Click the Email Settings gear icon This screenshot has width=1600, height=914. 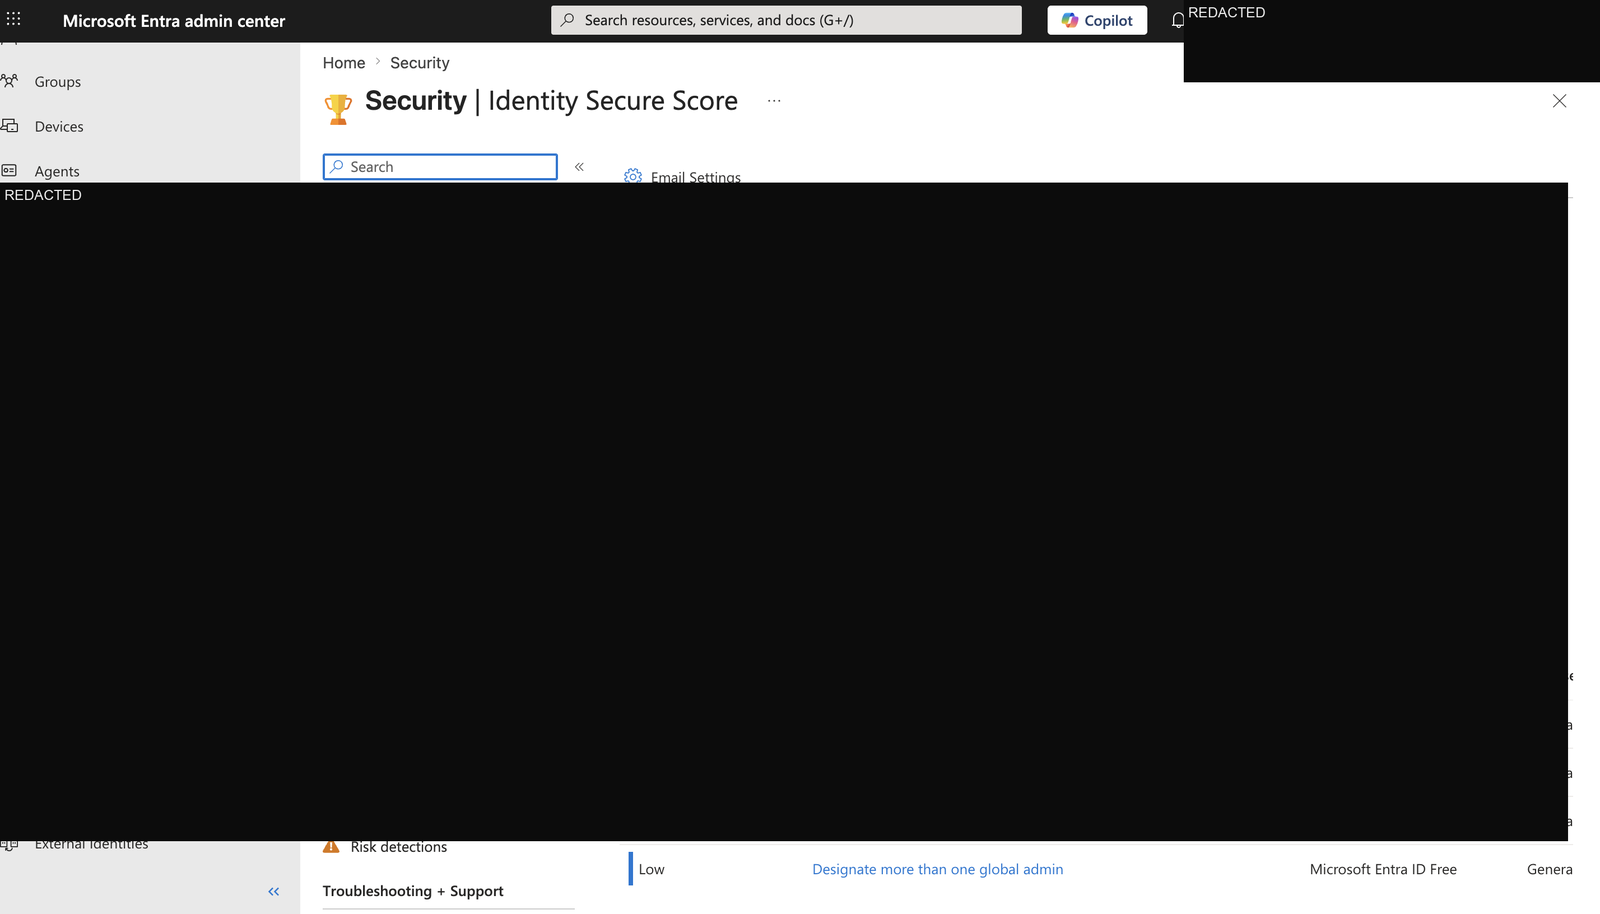click(x=633, y=176)
